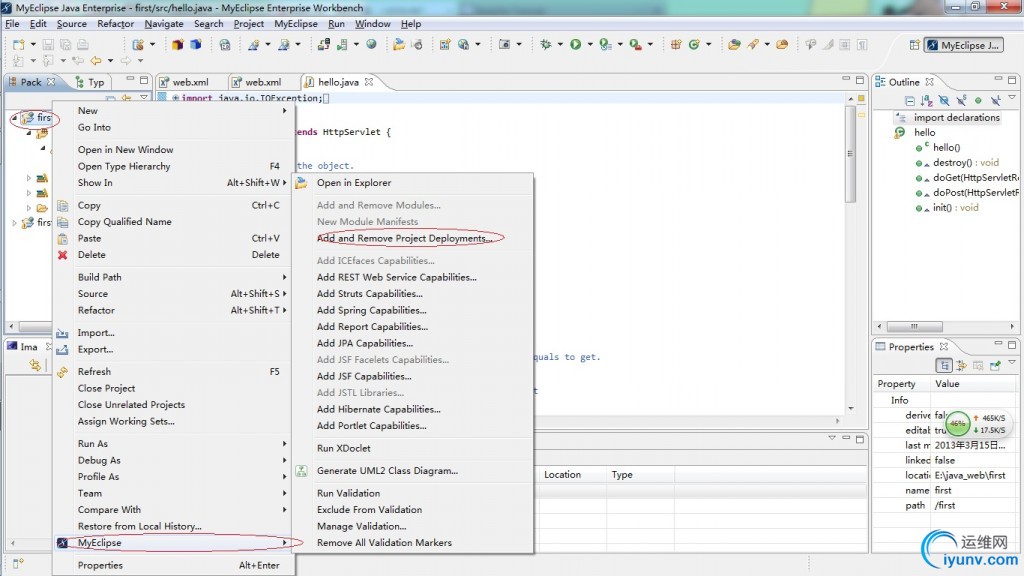
Task: Choose Add Hibernate Capabilities
Action: pos(379,409)
